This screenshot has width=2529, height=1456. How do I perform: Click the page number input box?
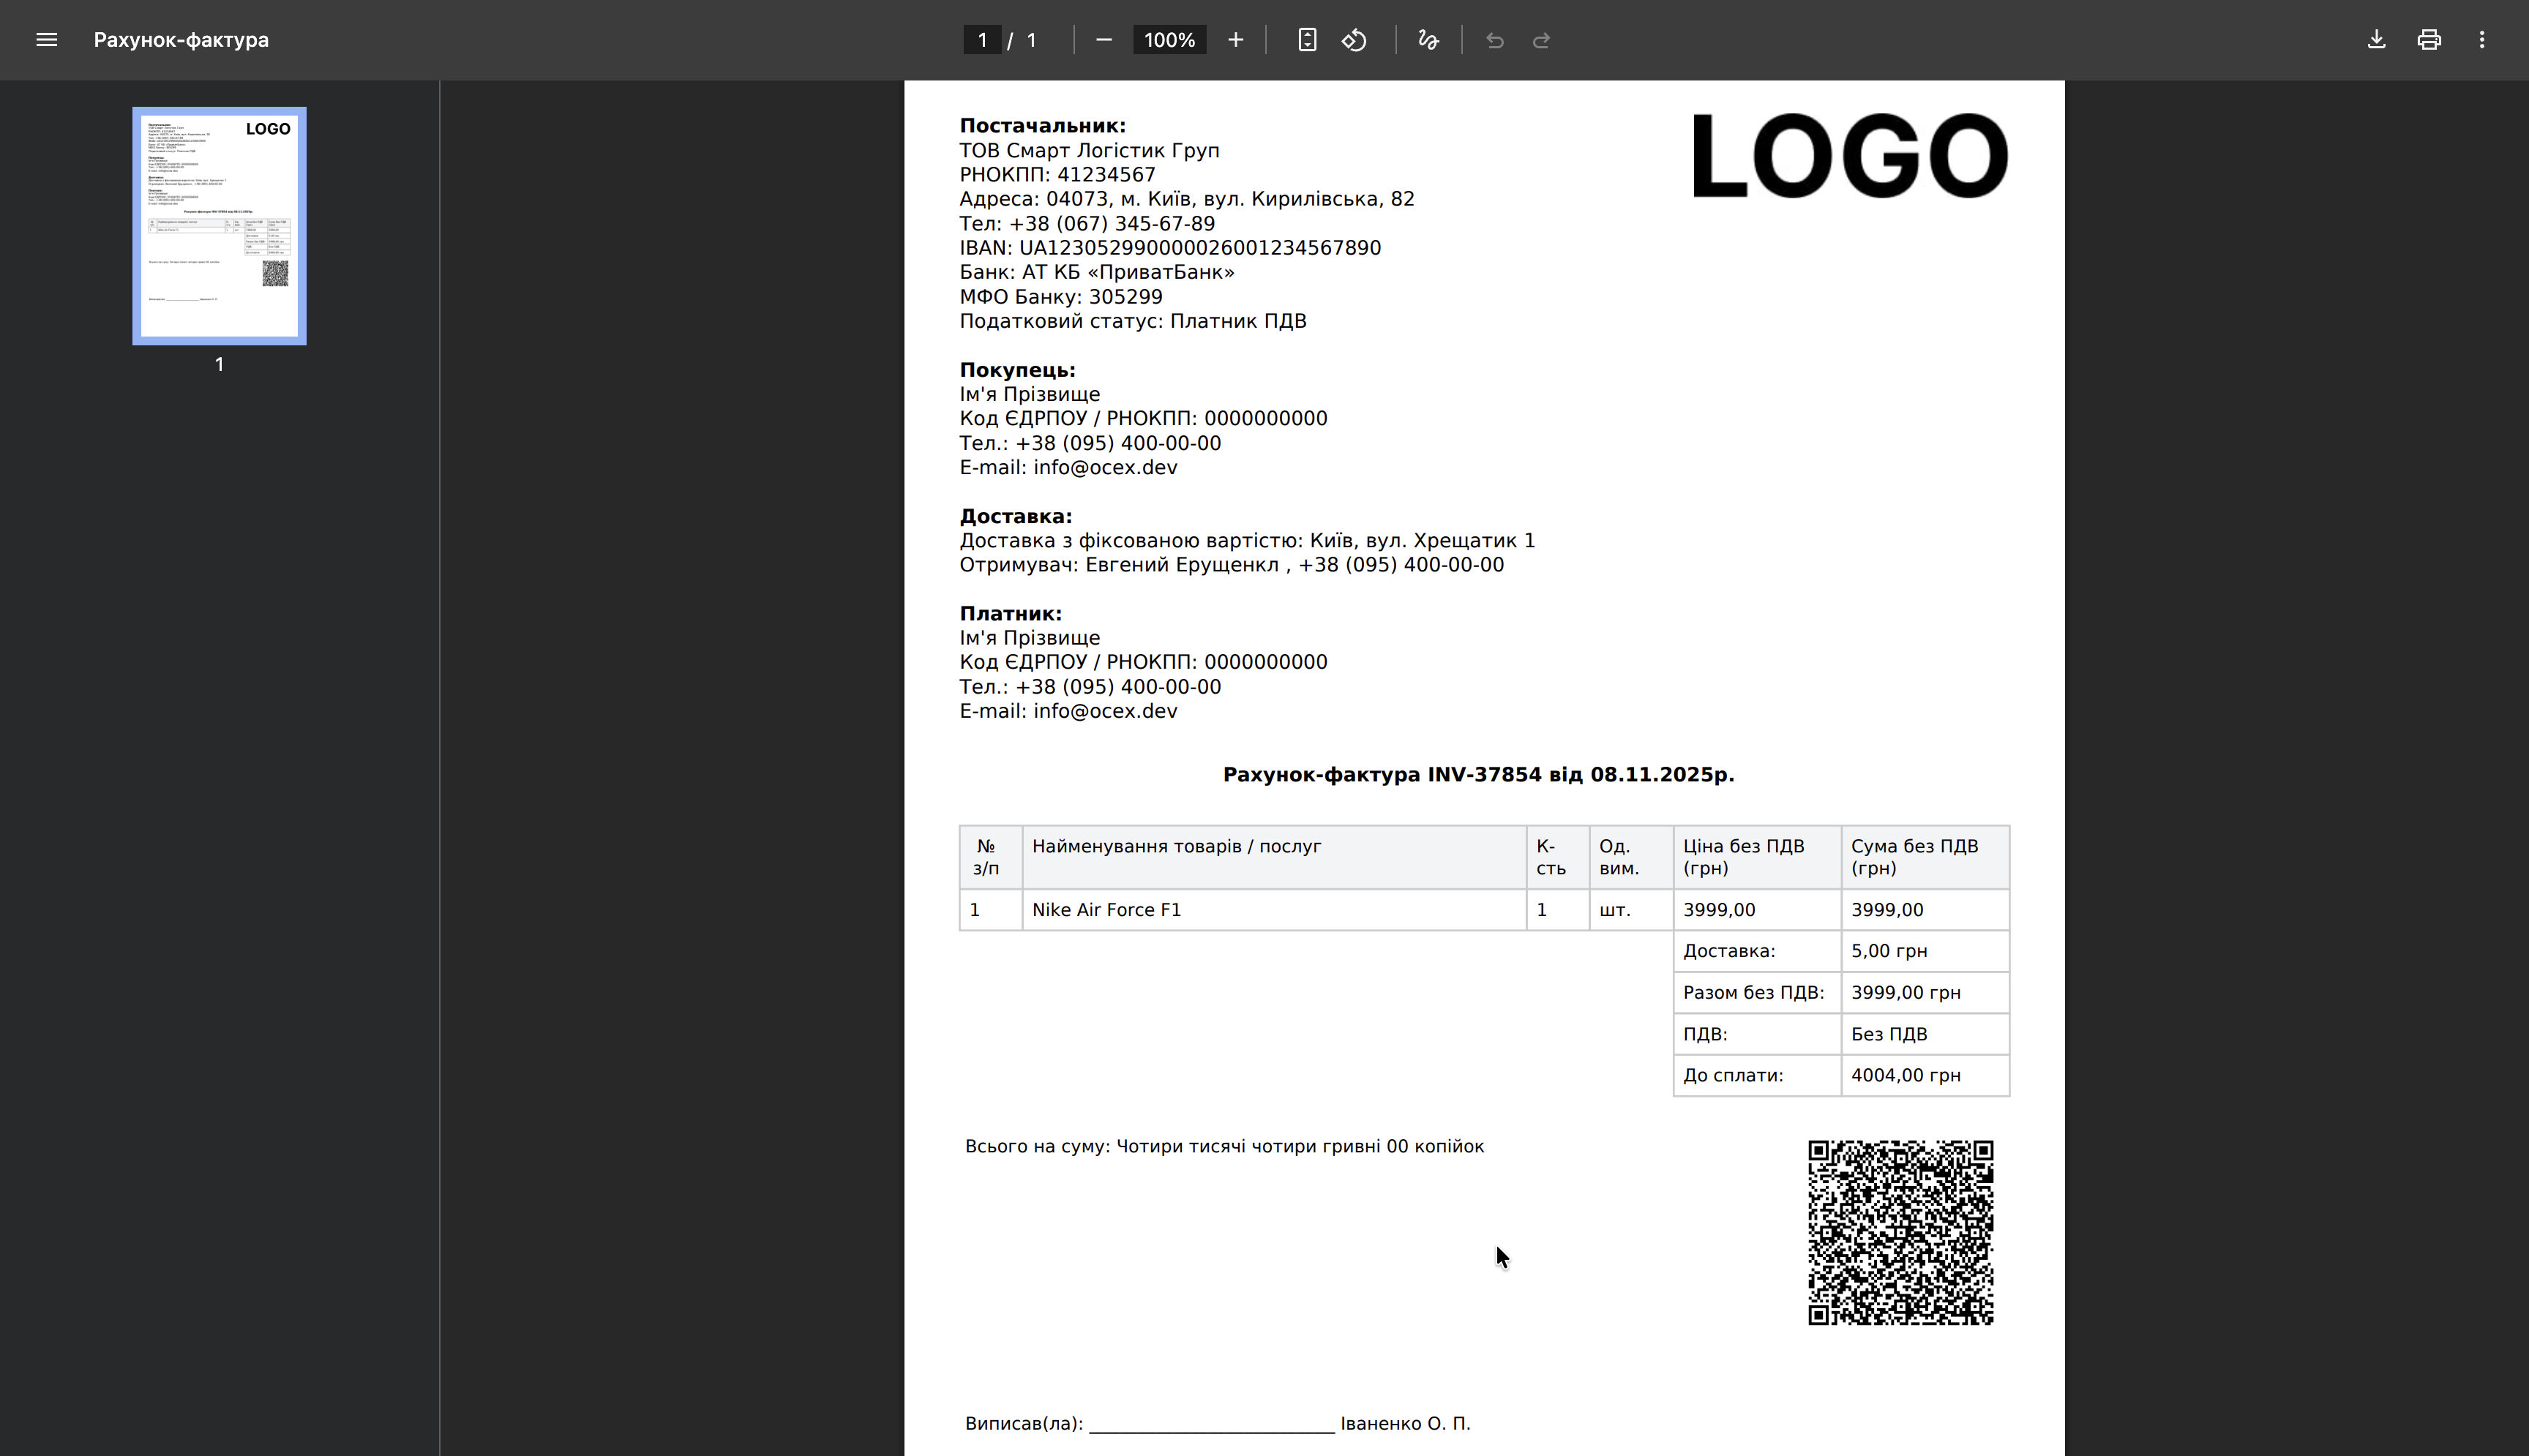pyautogui.click(x=982, y=40)
